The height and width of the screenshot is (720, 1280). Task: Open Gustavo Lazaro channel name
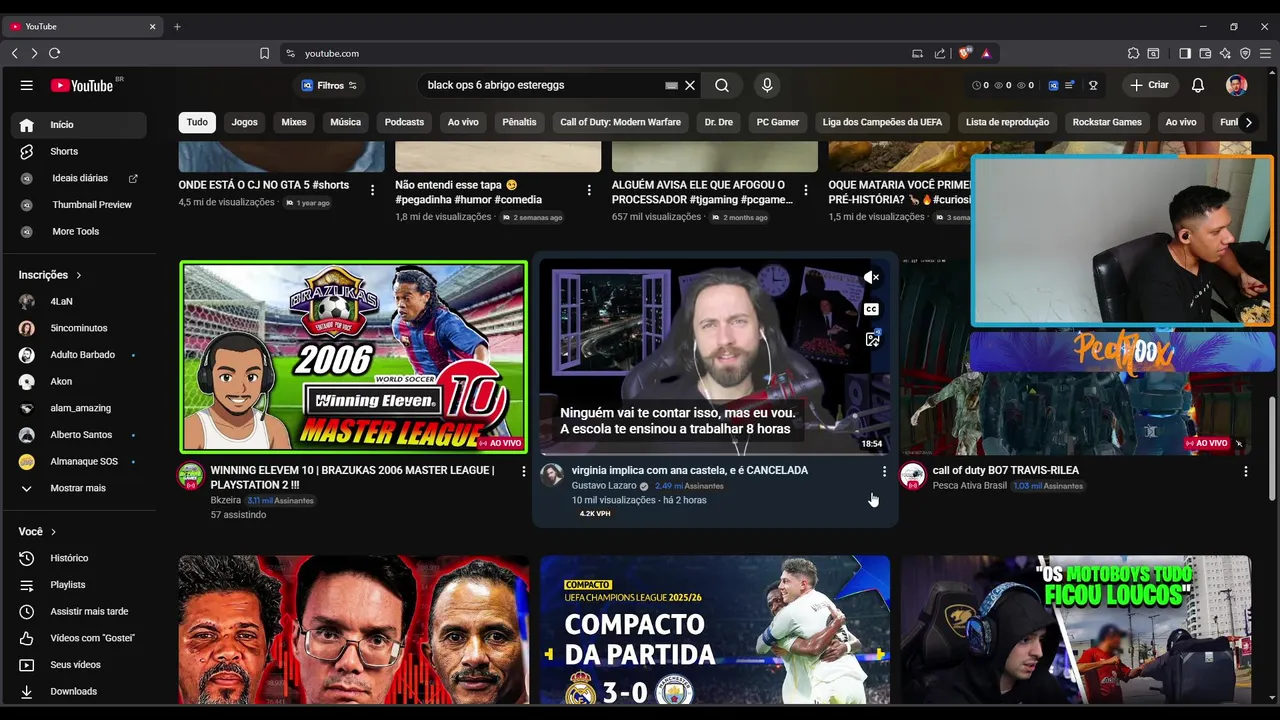[x=604, y=486]
